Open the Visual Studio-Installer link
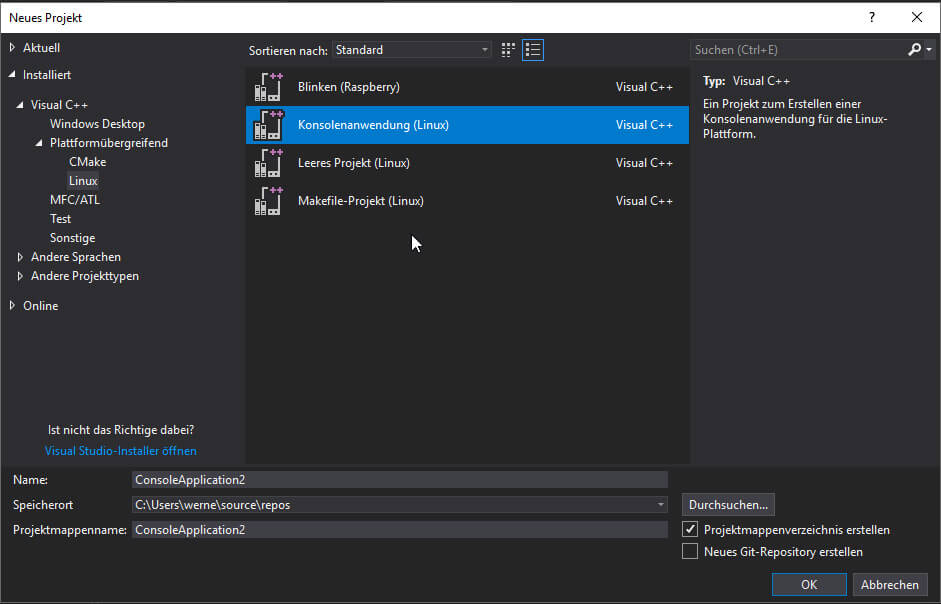 click(120, 451)
